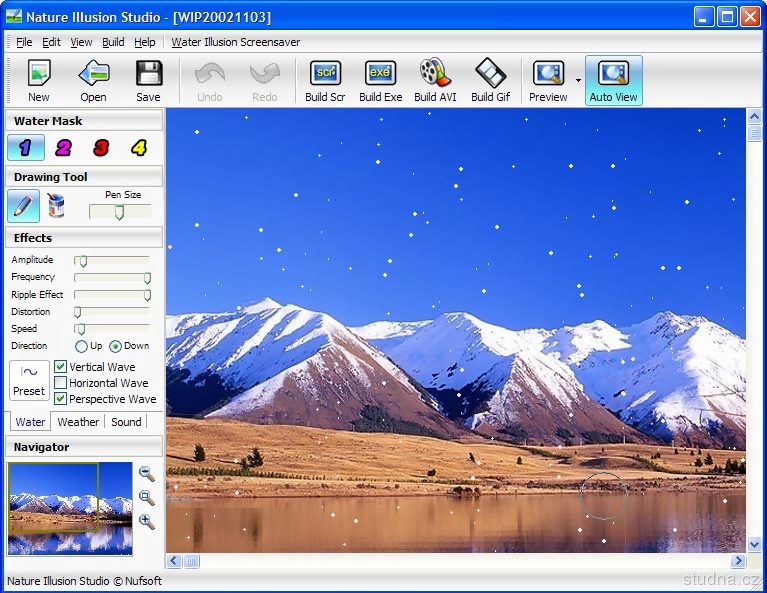Select the paint bucket fill tool
The width and height of the screenshot is (767, 593).
(56, 205)
